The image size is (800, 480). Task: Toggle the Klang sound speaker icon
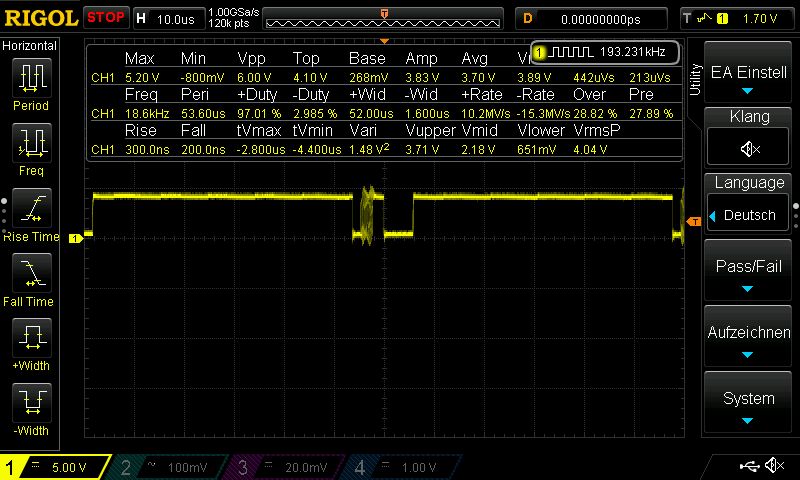tap(749, 149)
